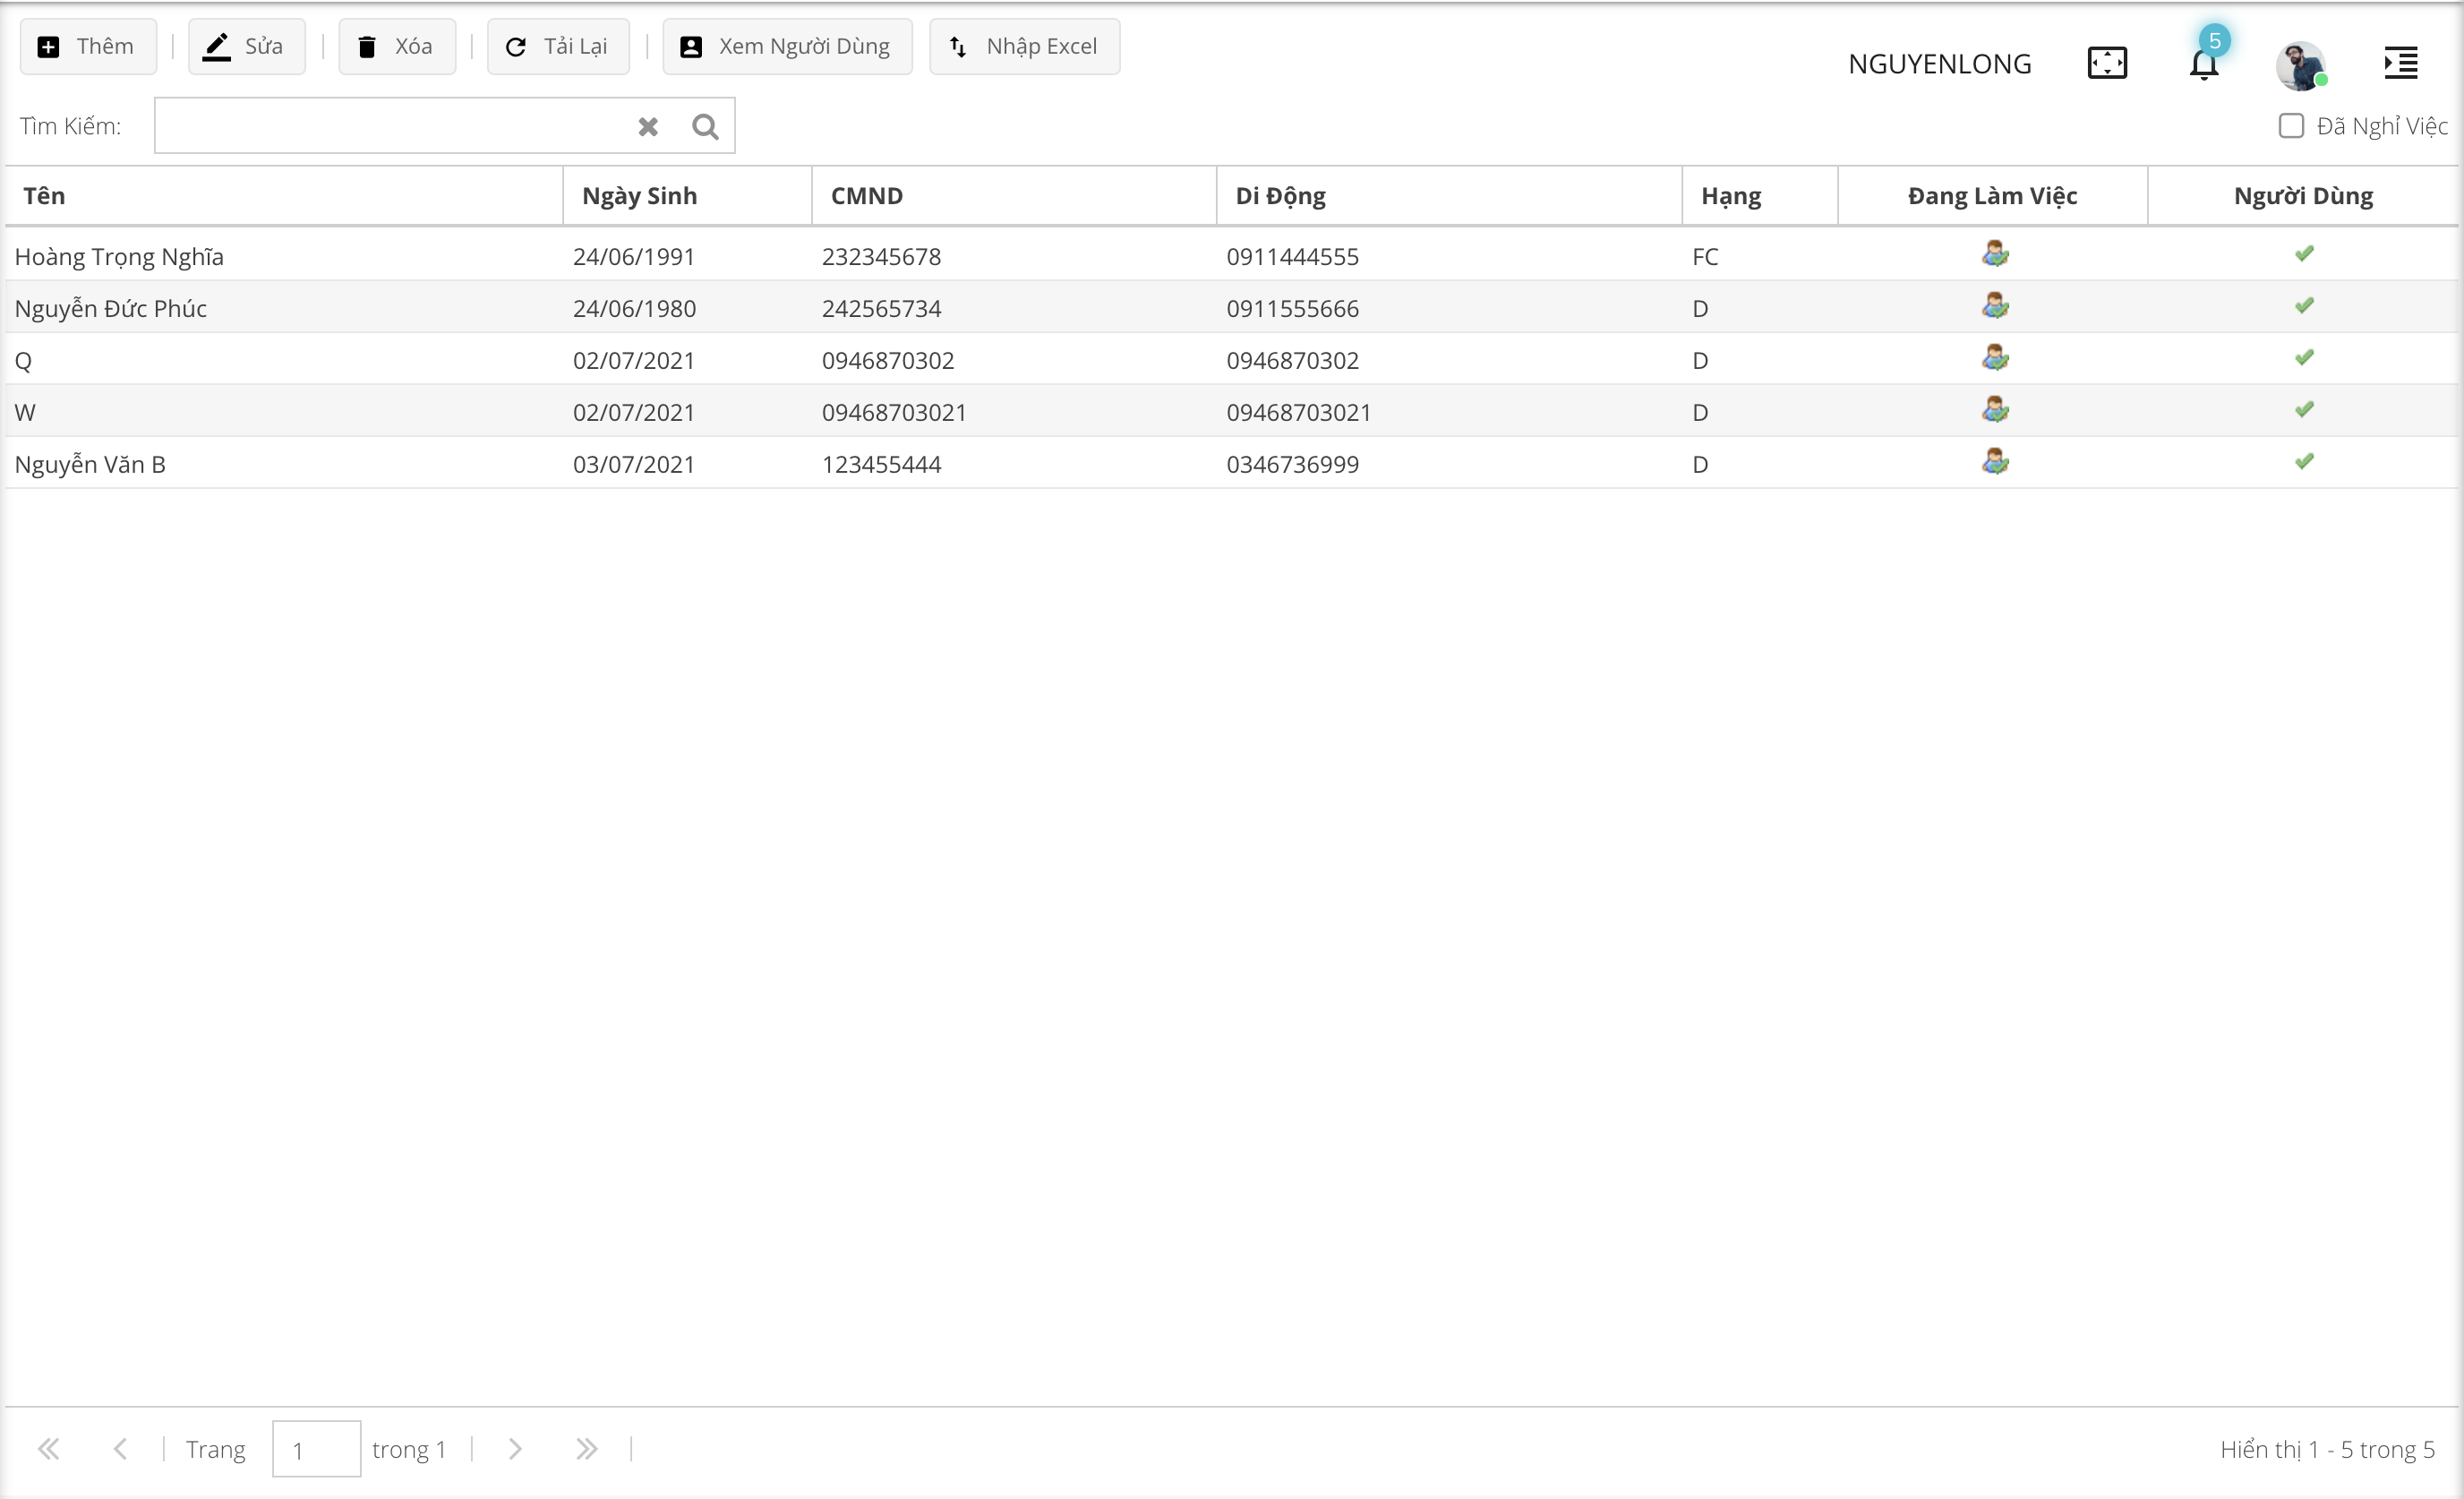Viewport: 2464px width, 1499px height.
Task: Click working status icon in row Q
Action: 1994,358
